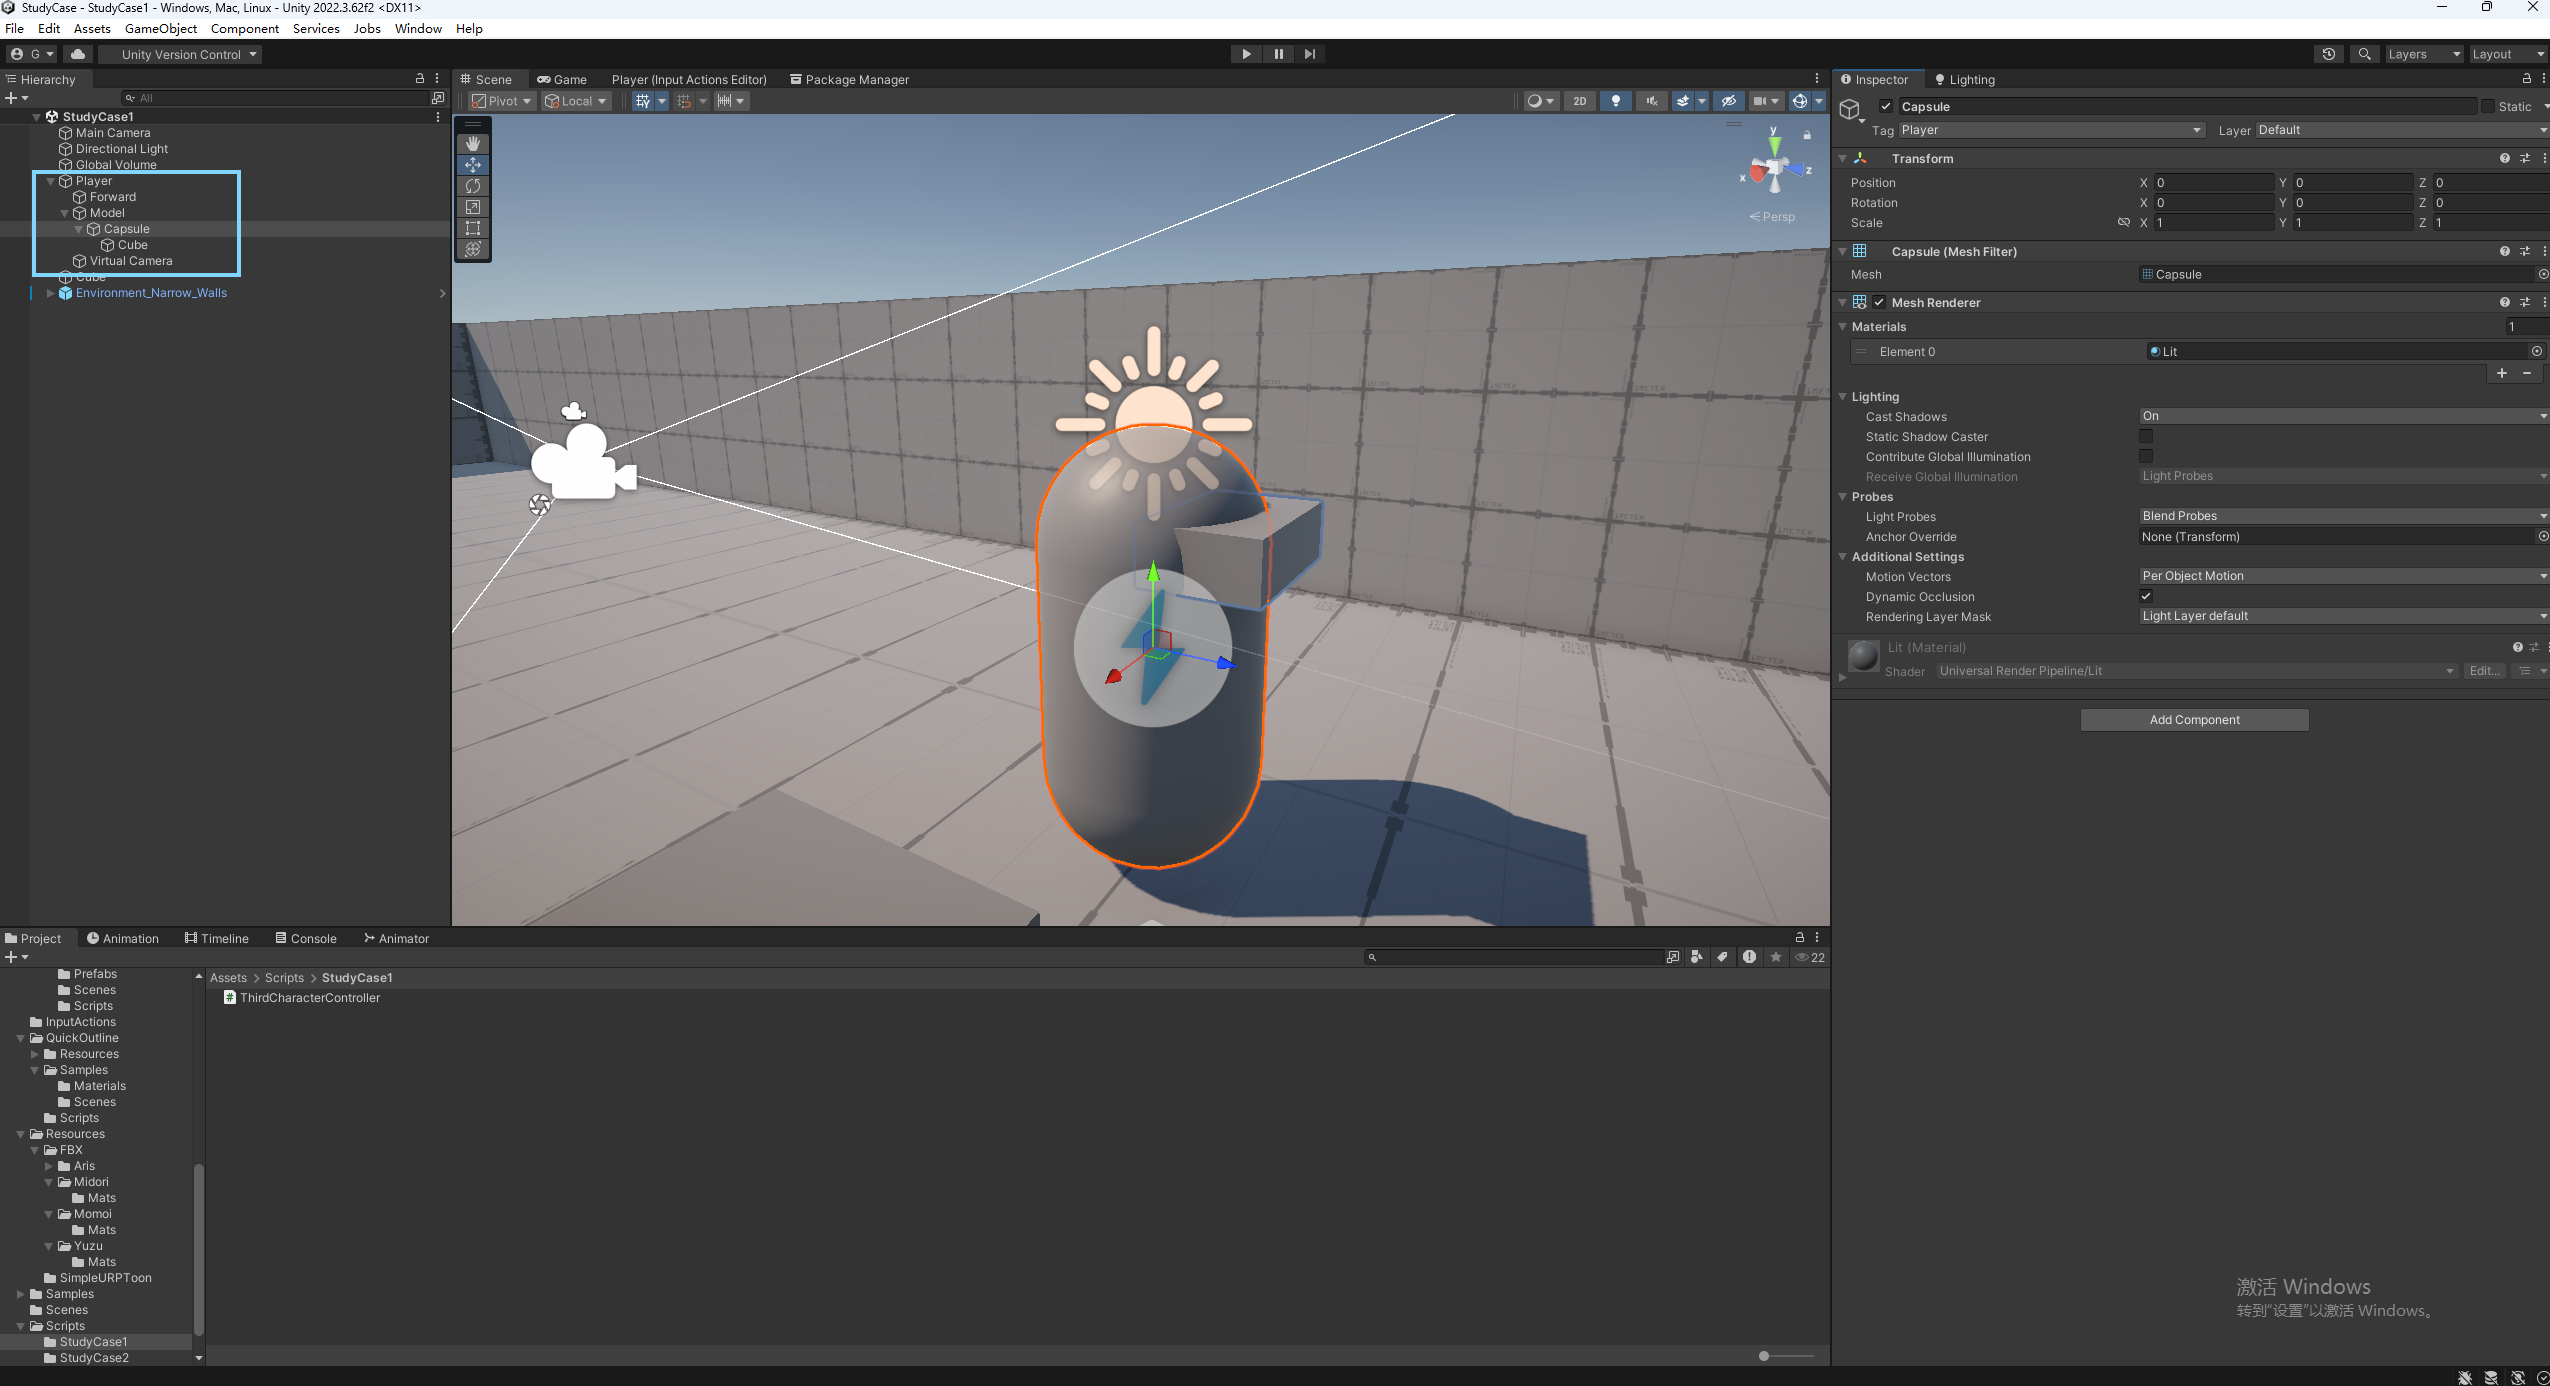Viewport: 2550px width, 1386px height.
Task: Uncheck Dynamic Occlusion checkbox
Action: [x=2146, y=596]
